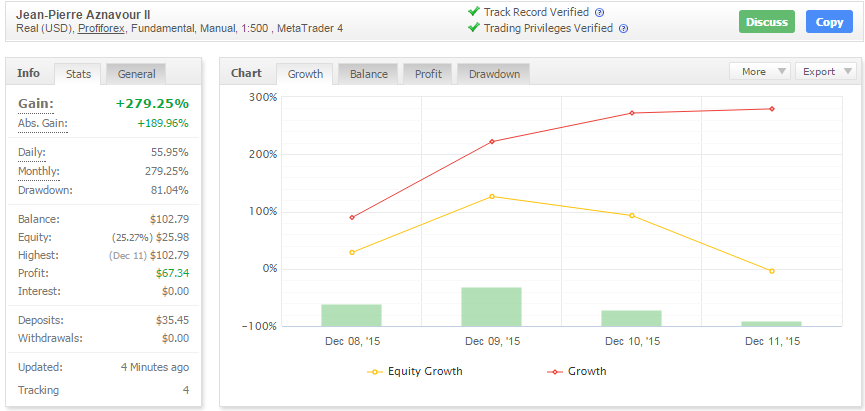
Task: Click the Dec 09 green bar
Action: (492, 307)
